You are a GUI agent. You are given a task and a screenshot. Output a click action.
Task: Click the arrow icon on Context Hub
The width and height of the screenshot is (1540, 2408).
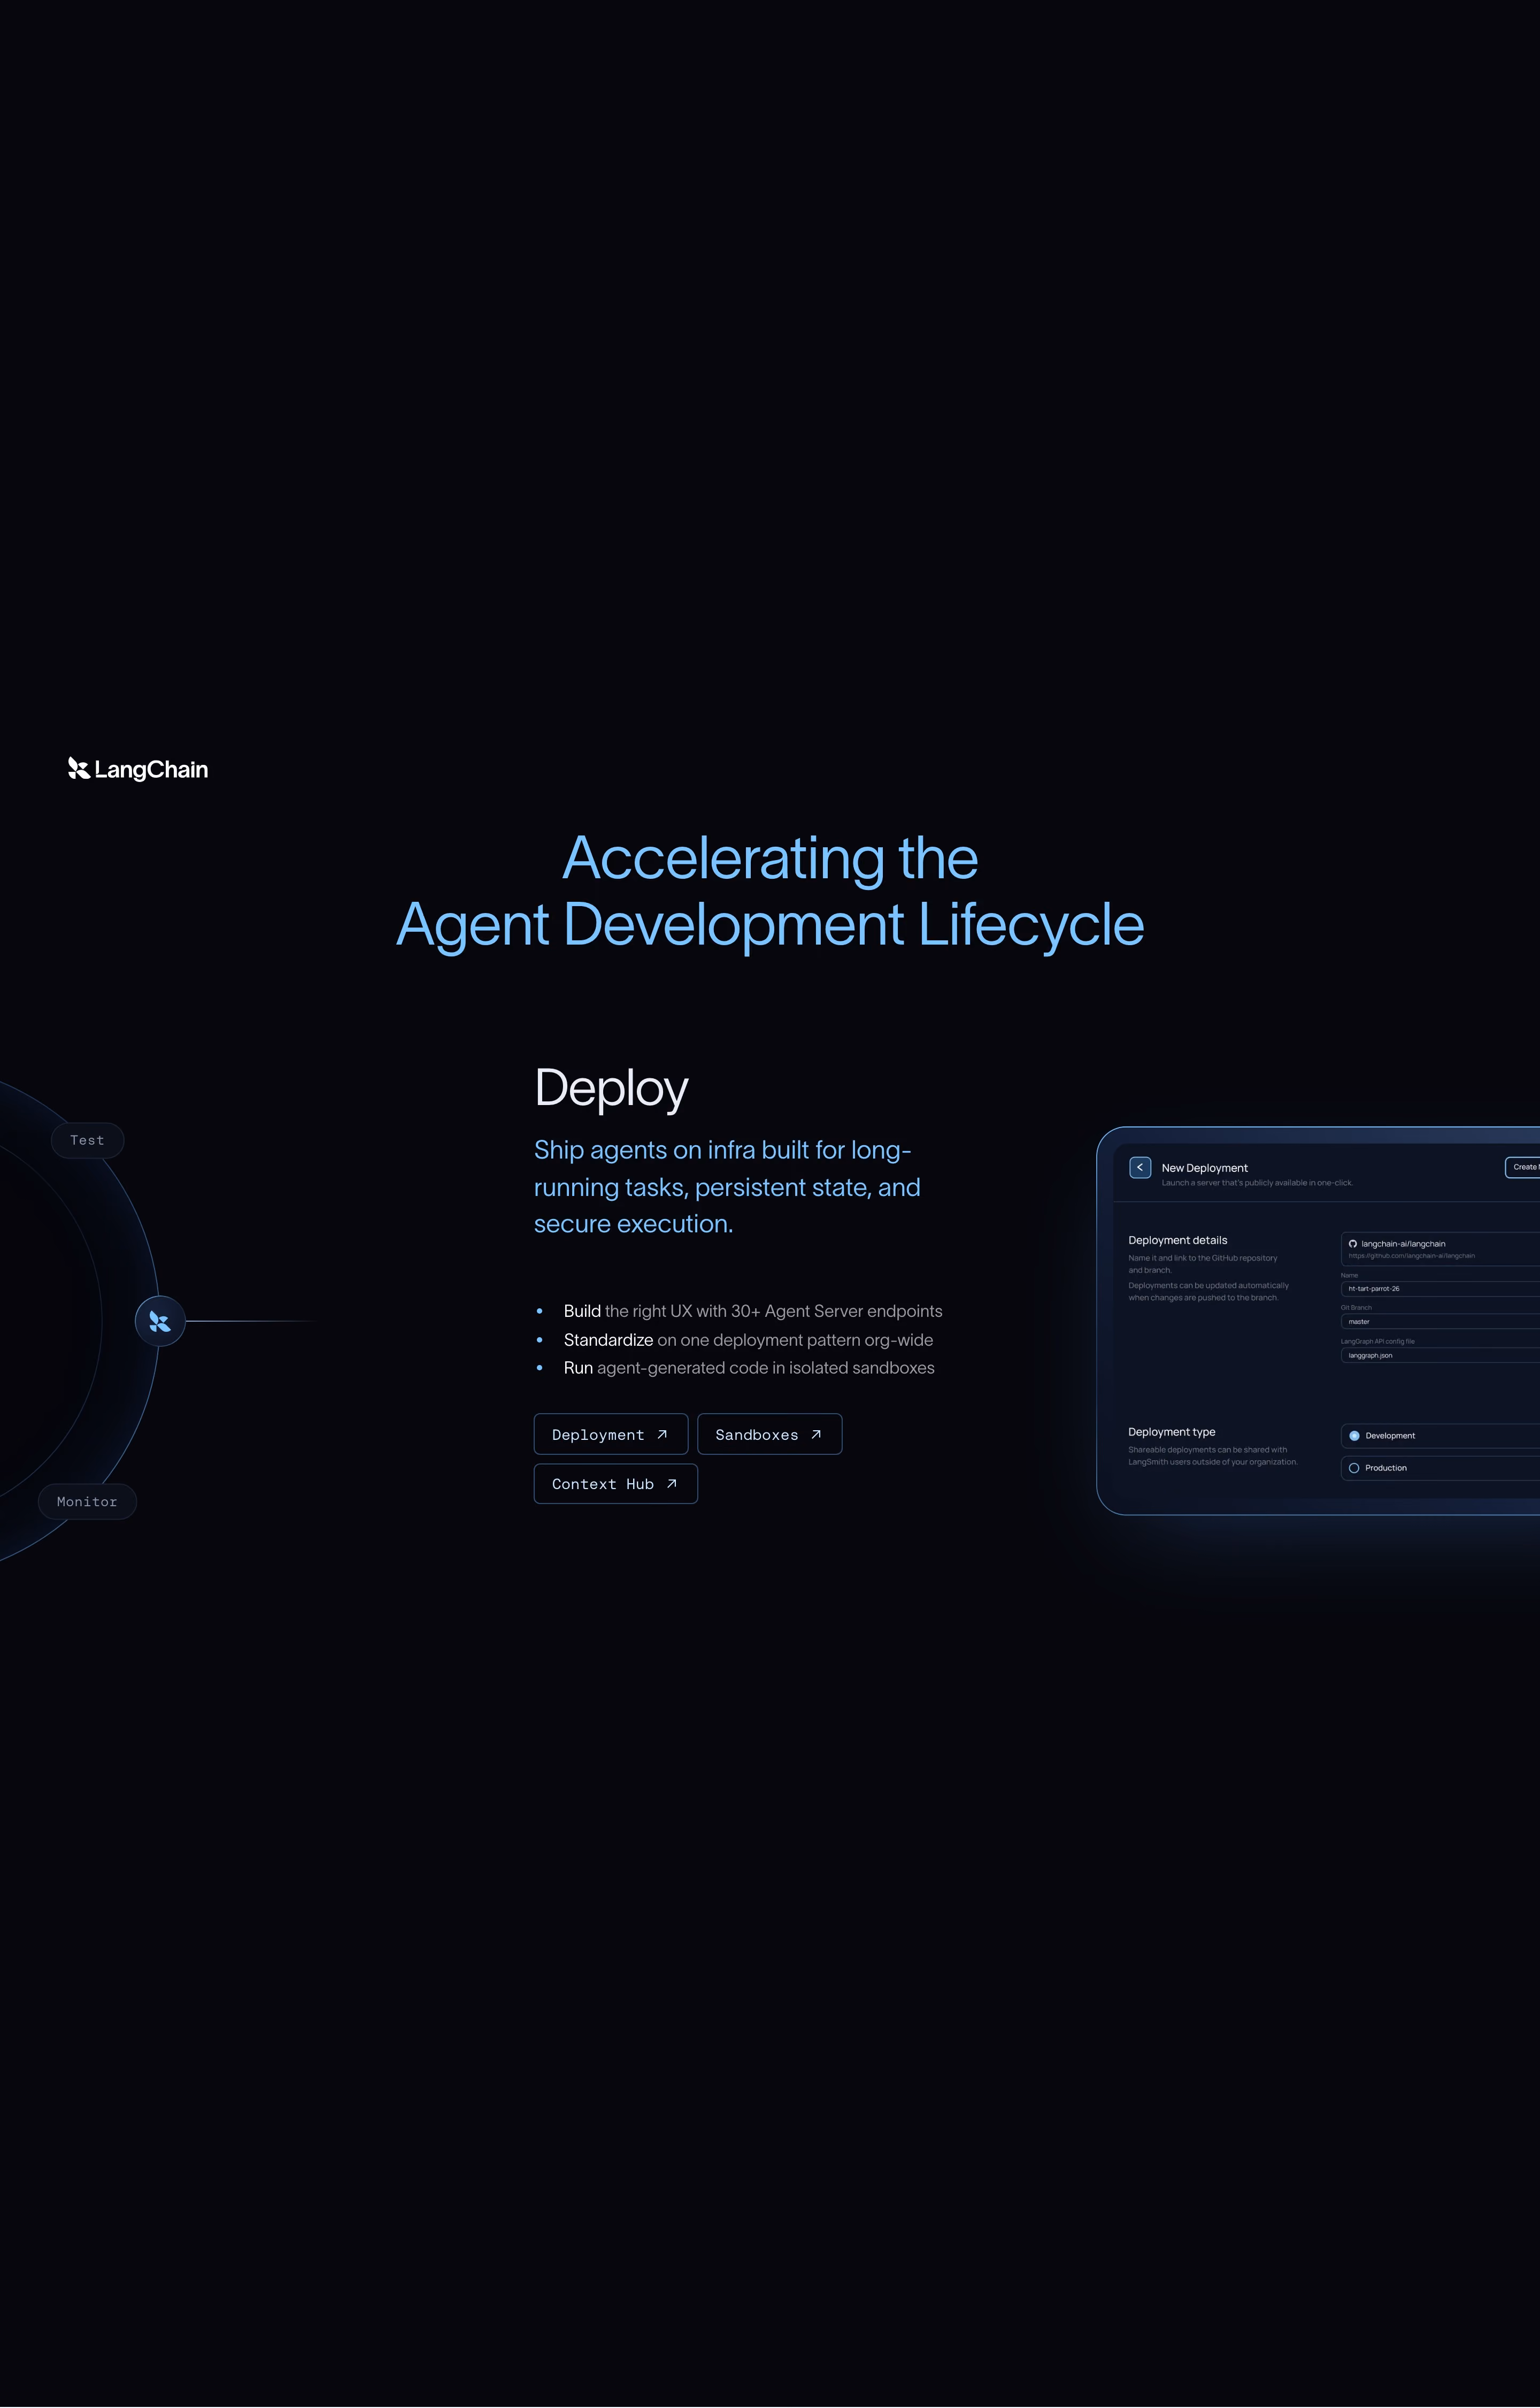point(672,1484)
